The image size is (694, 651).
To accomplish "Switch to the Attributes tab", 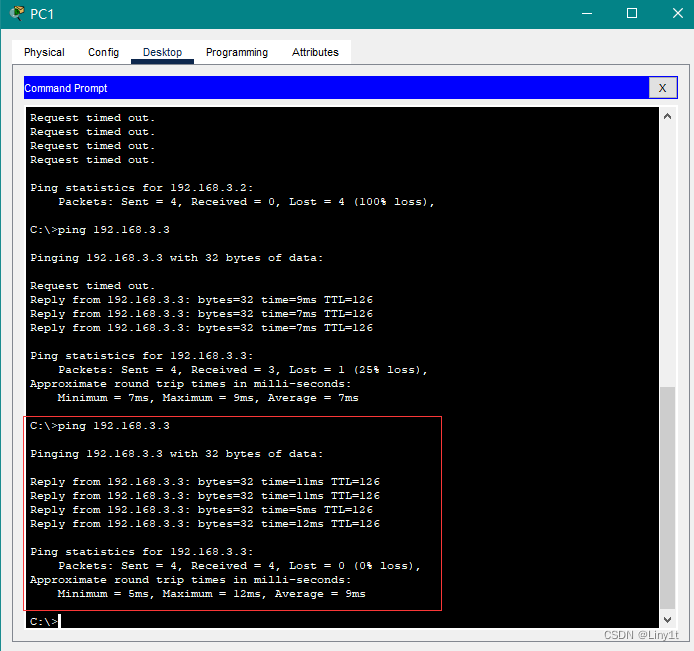I will [x=315, y=52].
